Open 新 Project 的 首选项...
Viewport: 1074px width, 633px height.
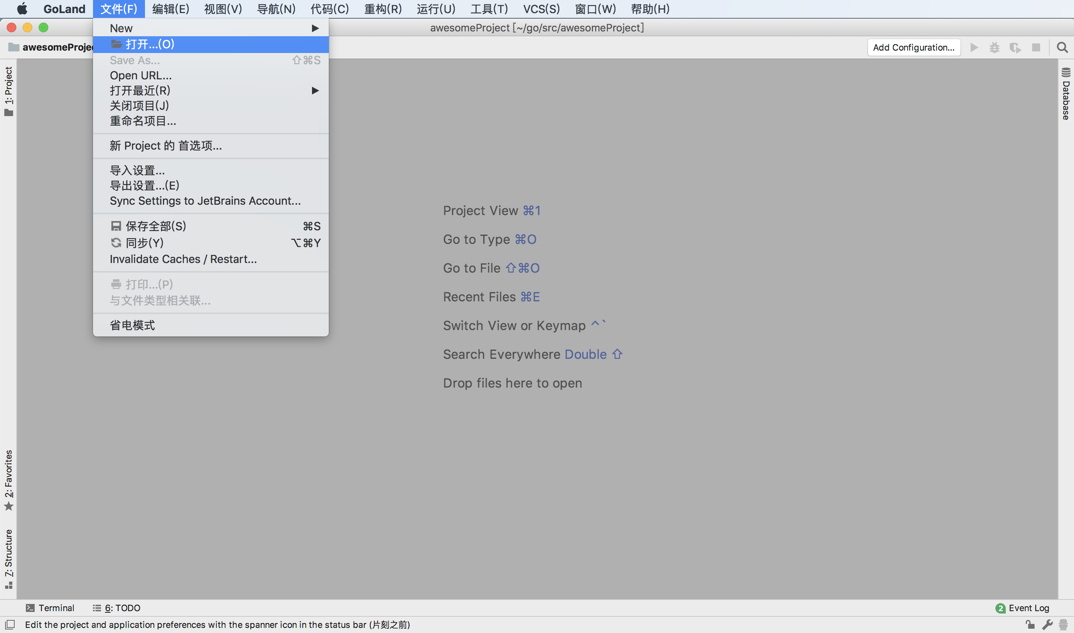[x=211, y=145]
